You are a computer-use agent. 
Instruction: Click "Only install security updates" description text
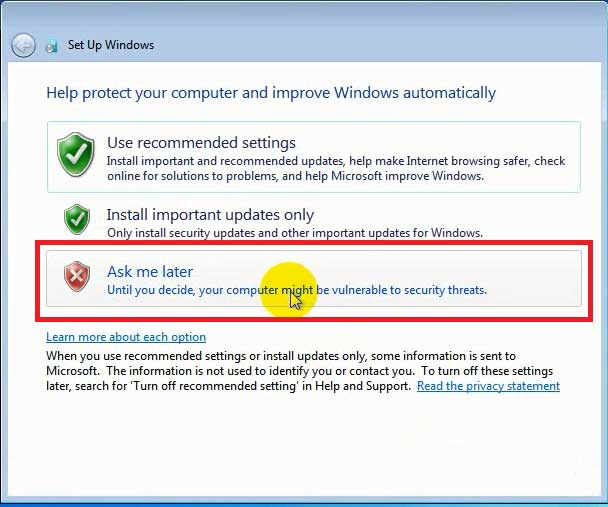295,233
